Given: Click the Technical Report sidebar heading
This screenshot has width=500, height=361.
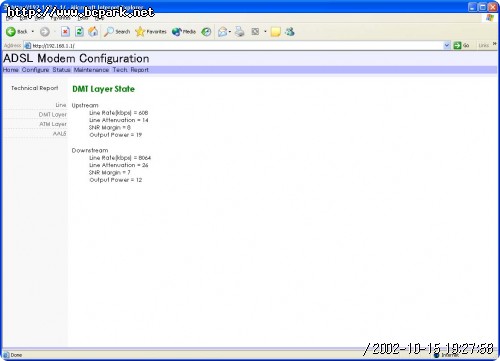Looking at the screenshot, I should (x=35, y=88).
